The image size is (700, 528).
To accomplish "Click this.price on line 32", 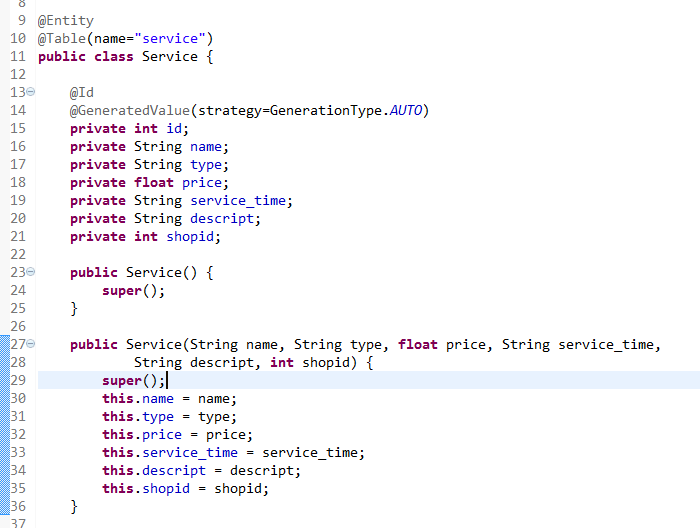I will pos(142,435).
